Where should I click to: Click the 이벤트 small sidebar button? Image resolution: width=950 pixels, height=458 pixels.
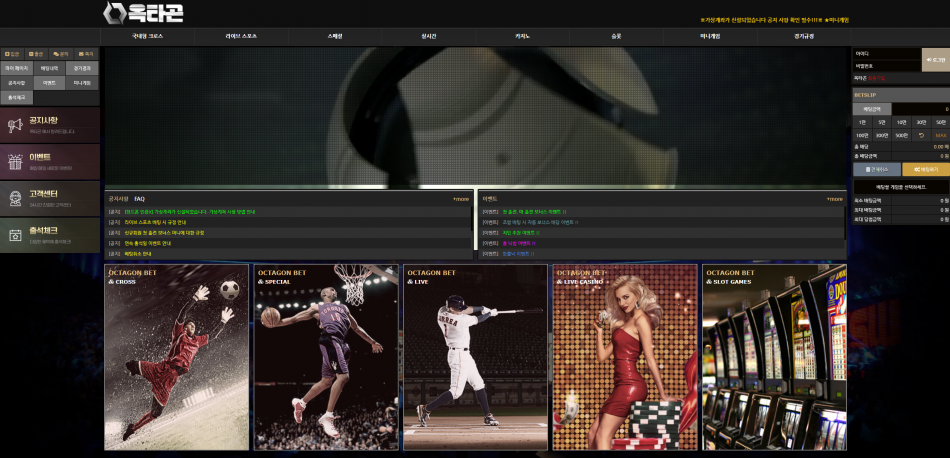(49, 83)
